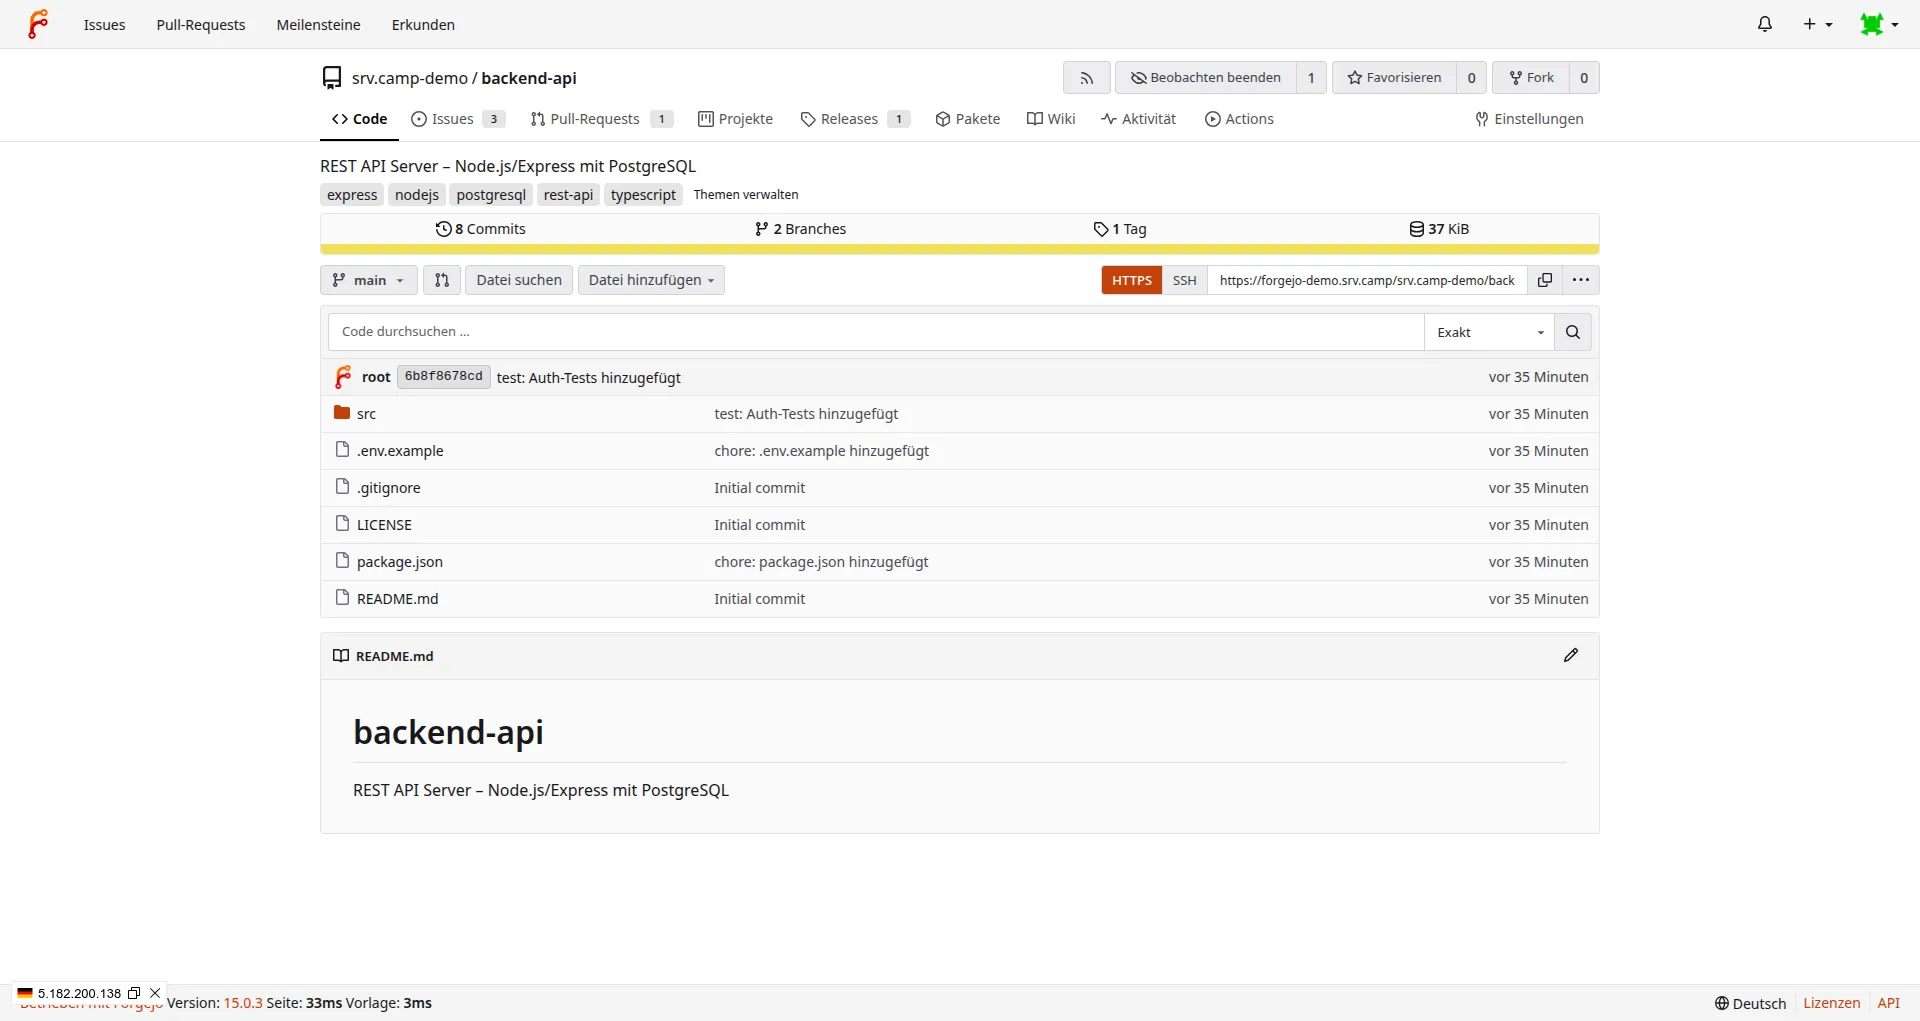The height and width of the screenshot is (1021, 1920).
Task: Open root author profile link
Action: (x=376, y=377)
